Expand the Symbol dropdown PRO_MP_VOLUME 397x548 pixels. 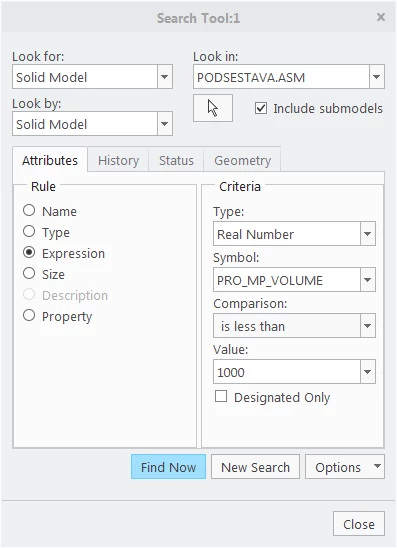pos(368,280)
